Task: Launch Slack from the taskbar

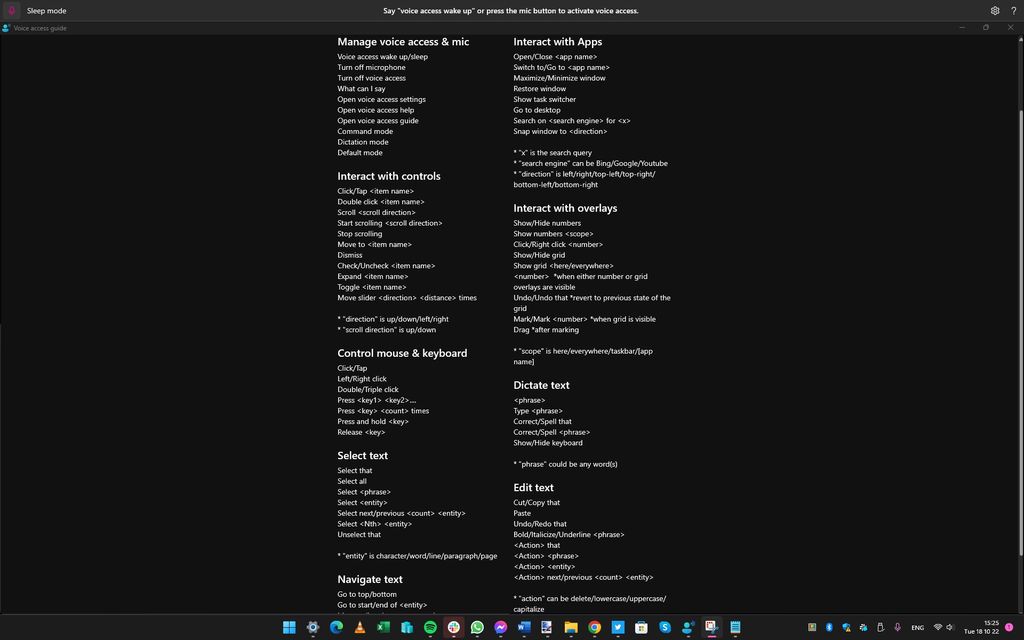Action: pyautogui.click(x=456, y=628)
